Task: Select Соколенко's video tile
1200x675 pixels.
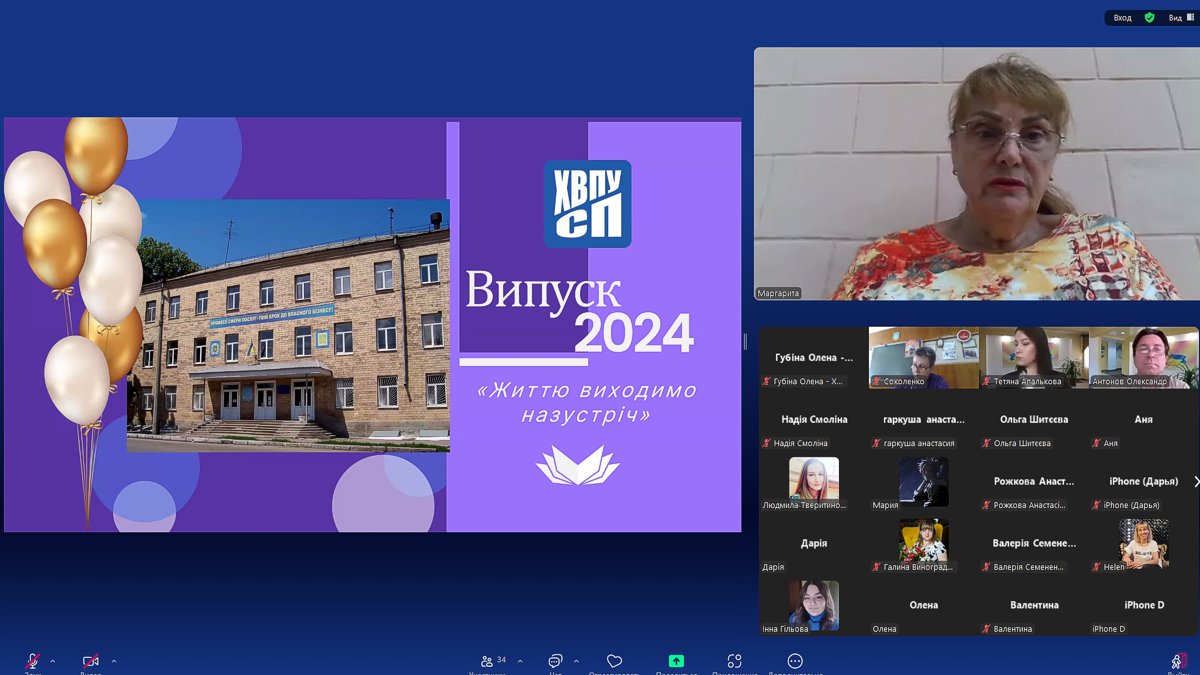Action: click(x=924, y=358)
